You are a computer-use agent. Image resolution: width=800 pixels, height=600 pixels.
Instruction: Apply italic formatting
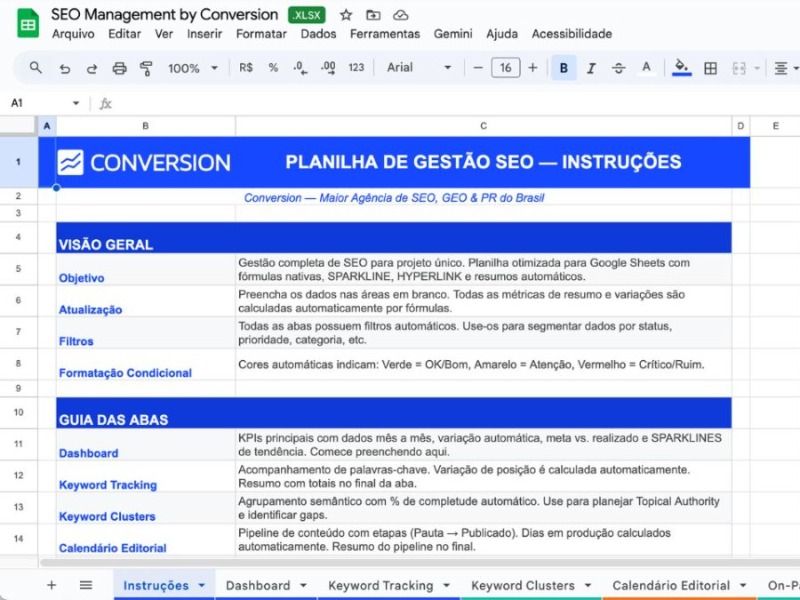click(x=593, y=68)
